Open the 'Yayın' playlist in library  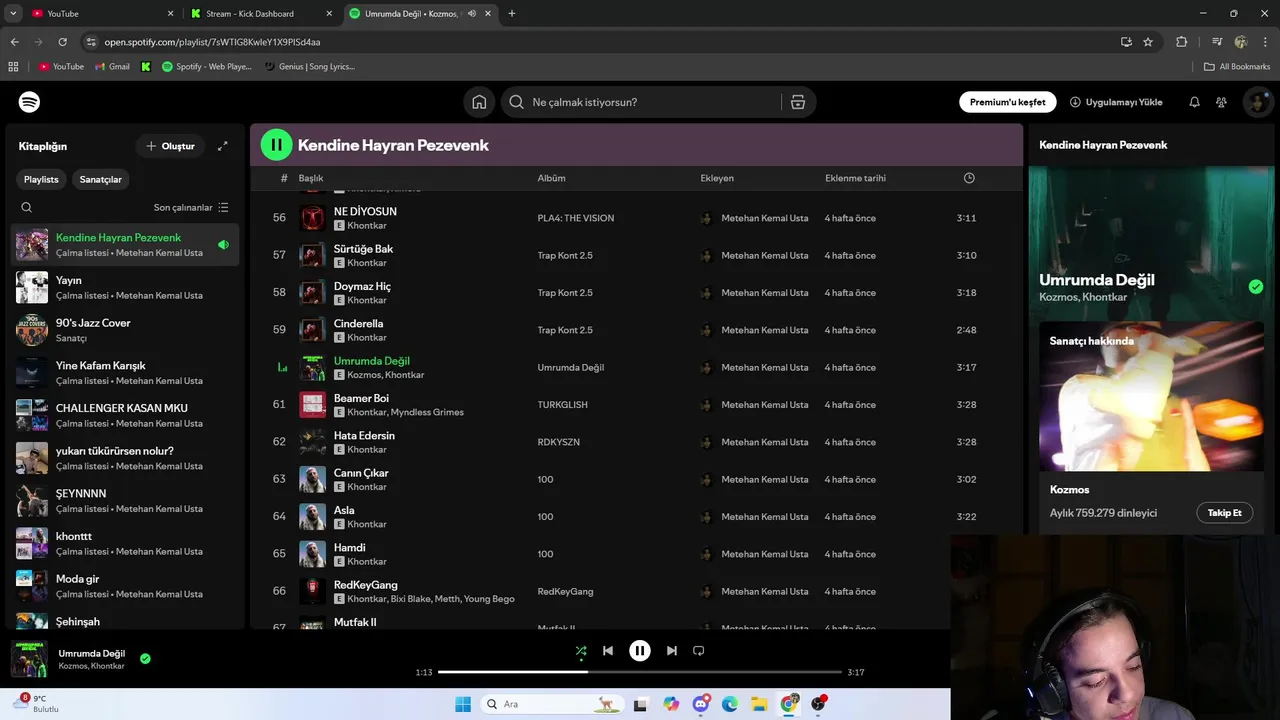coord(125,288)
